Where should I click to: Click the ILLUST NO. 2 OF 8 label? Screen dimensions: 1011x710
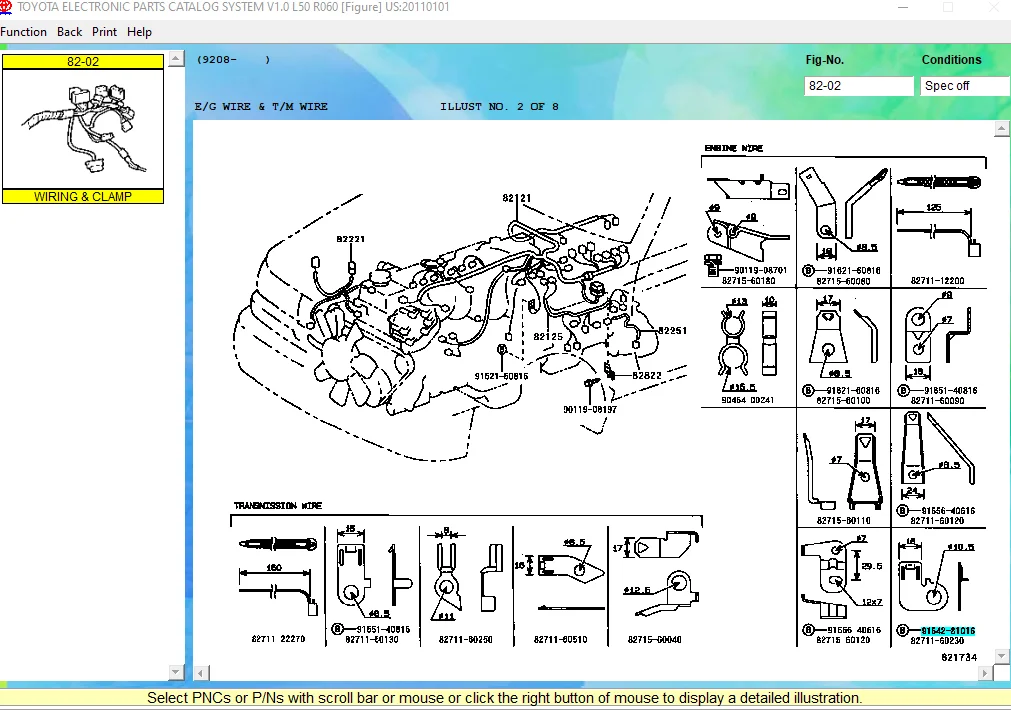(x=499, y=106)
